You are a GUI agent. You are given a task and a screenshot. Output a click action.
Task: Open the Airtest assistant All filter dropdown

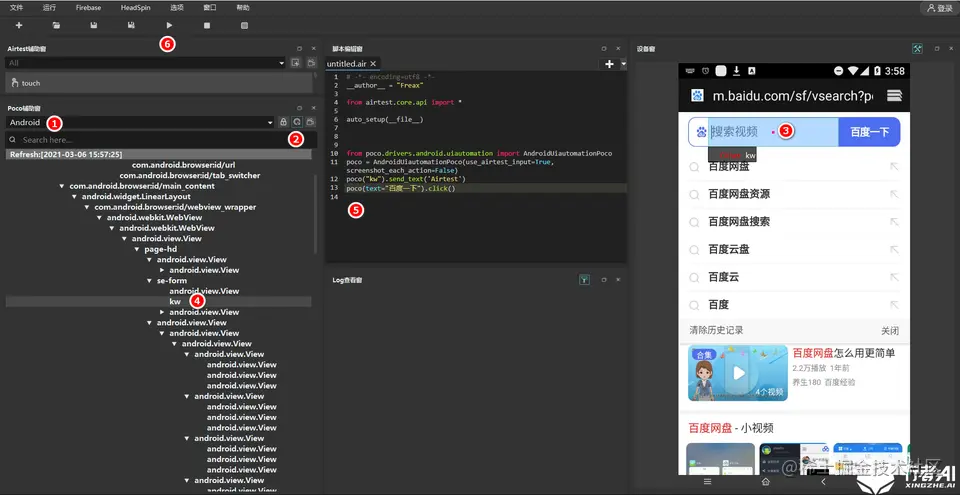(145, 62)
